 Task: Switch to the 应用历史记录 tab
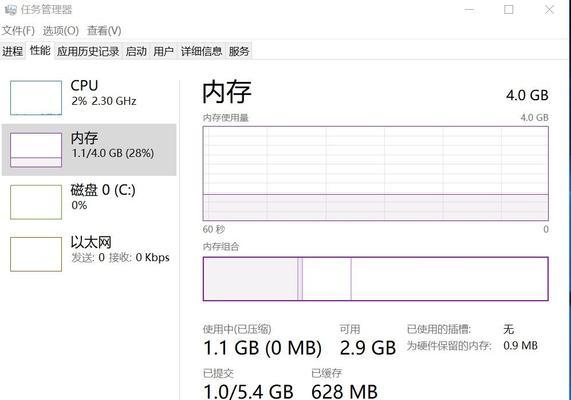tap(88, 51)
